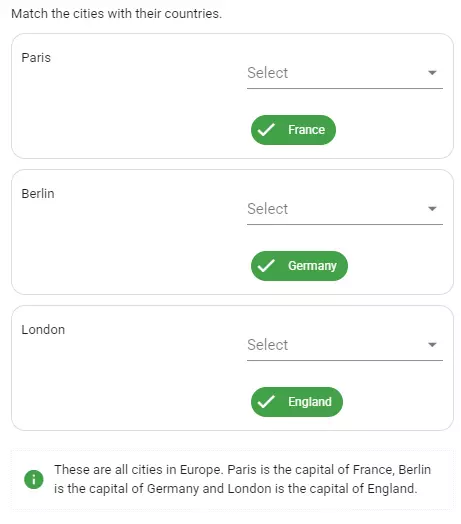Click the green Germany answer chip
Viewport: 461px width, 524px height.
pos(299,266)
